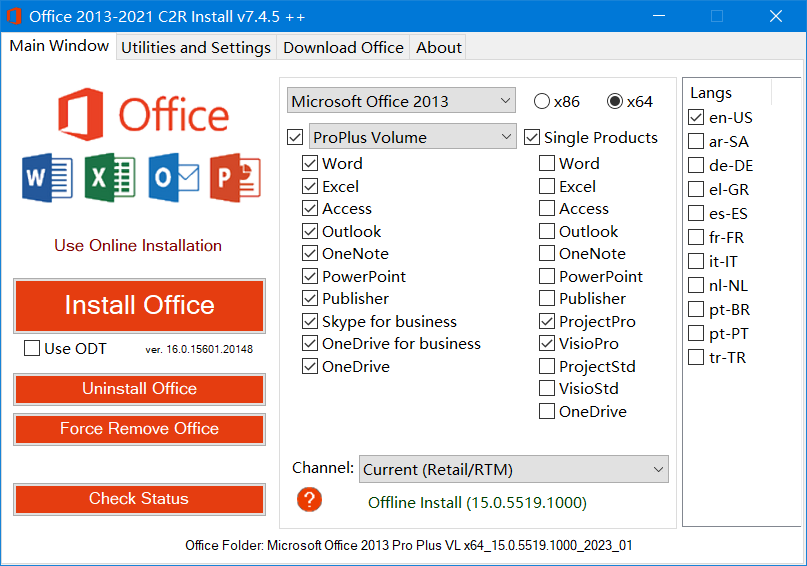807x566 pixels.
Task: Click Use Online Installation link
Action: pyautogui.click(x=138, y=245)
